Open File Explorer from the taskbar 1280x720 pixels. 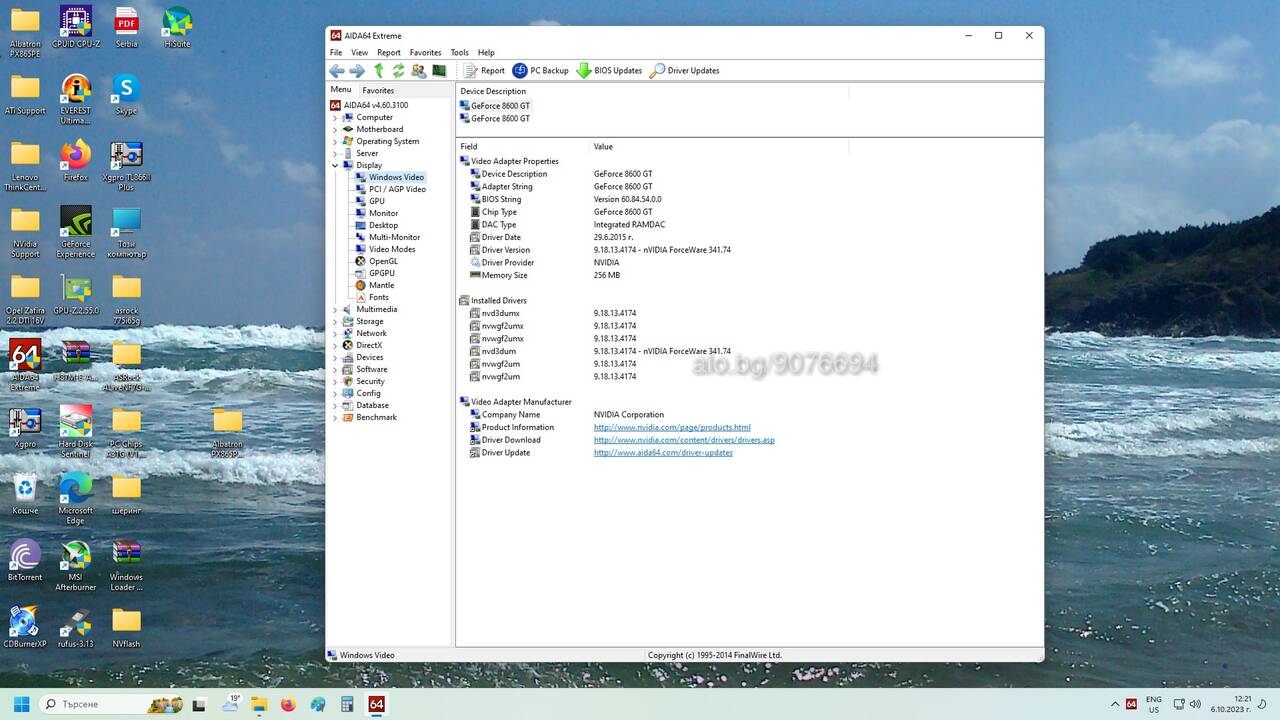[x=260, y=704]
